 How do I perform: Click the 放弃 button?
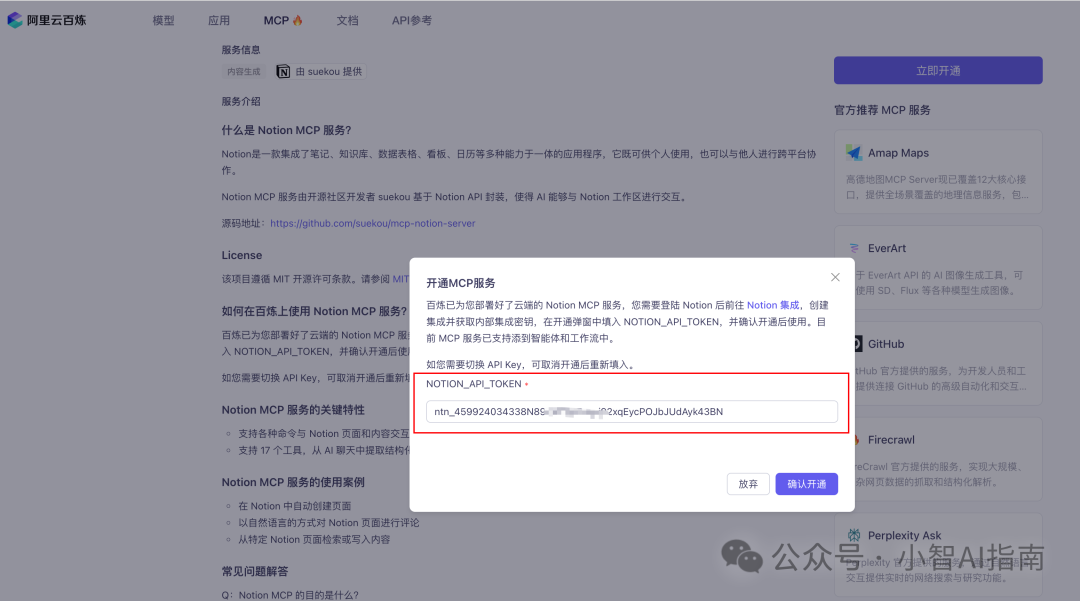pos(748,483)
